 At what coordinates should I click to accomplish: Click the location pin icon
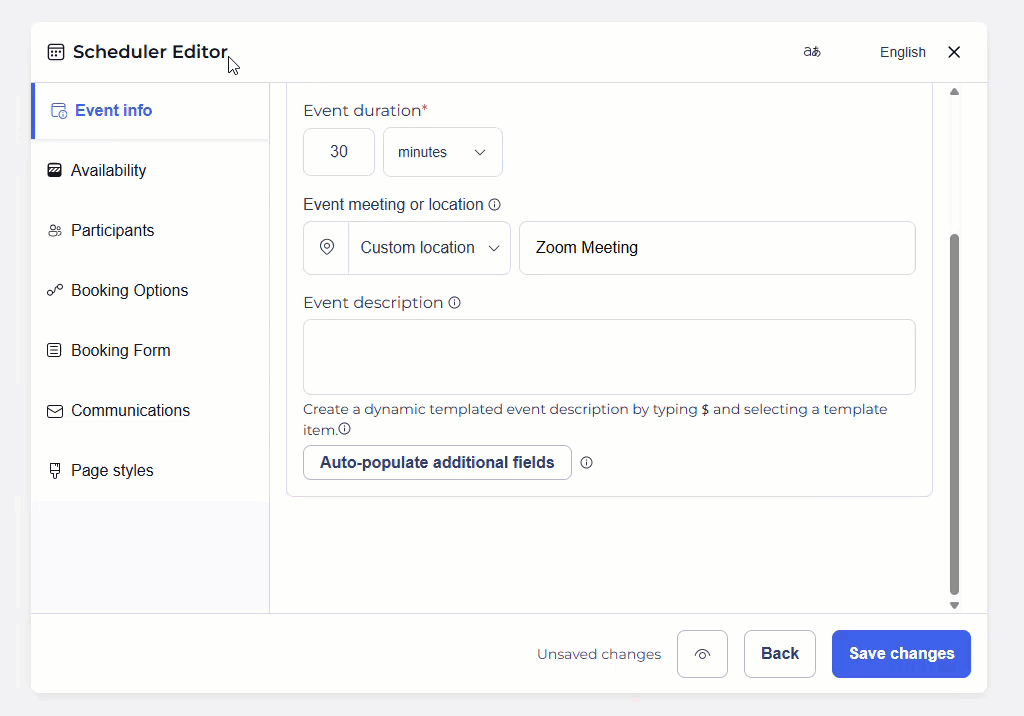(326, 248)
